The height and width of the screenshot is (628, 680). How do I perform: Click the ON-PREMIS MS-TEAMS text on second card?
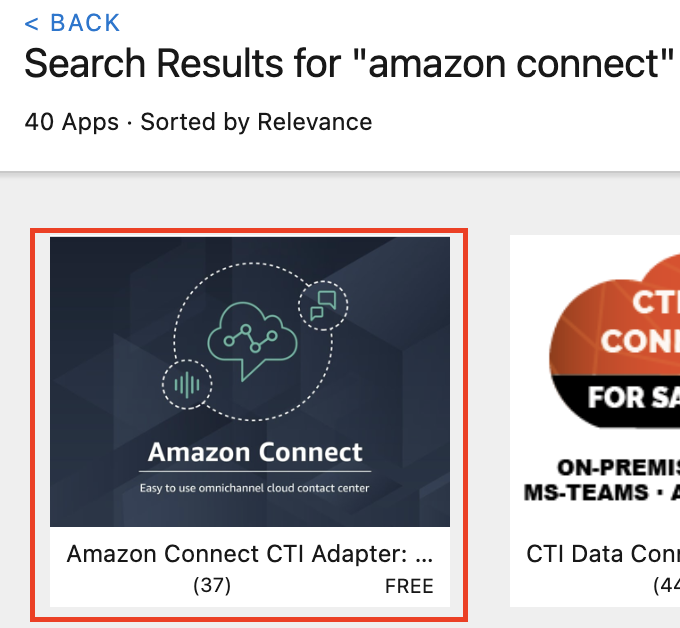[602, 480]
